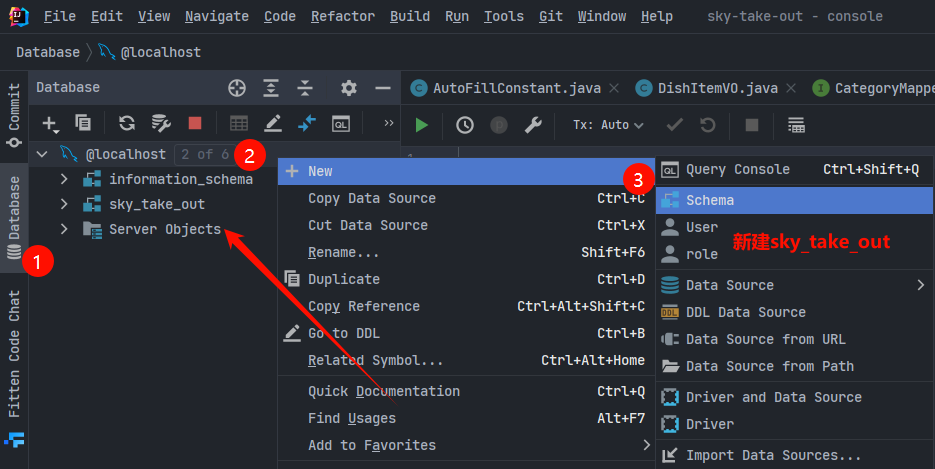935x469 pixels.
Task: Click the console settings wrench icon
Action: [532, 125]
